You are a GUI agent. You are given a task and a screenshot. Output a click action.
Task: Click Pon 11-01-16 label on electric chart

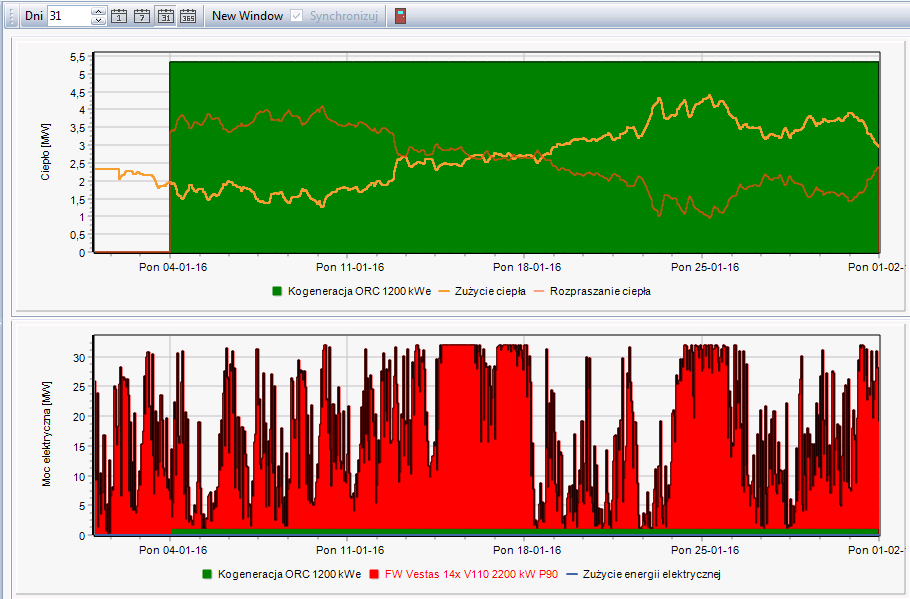point(350,550)
